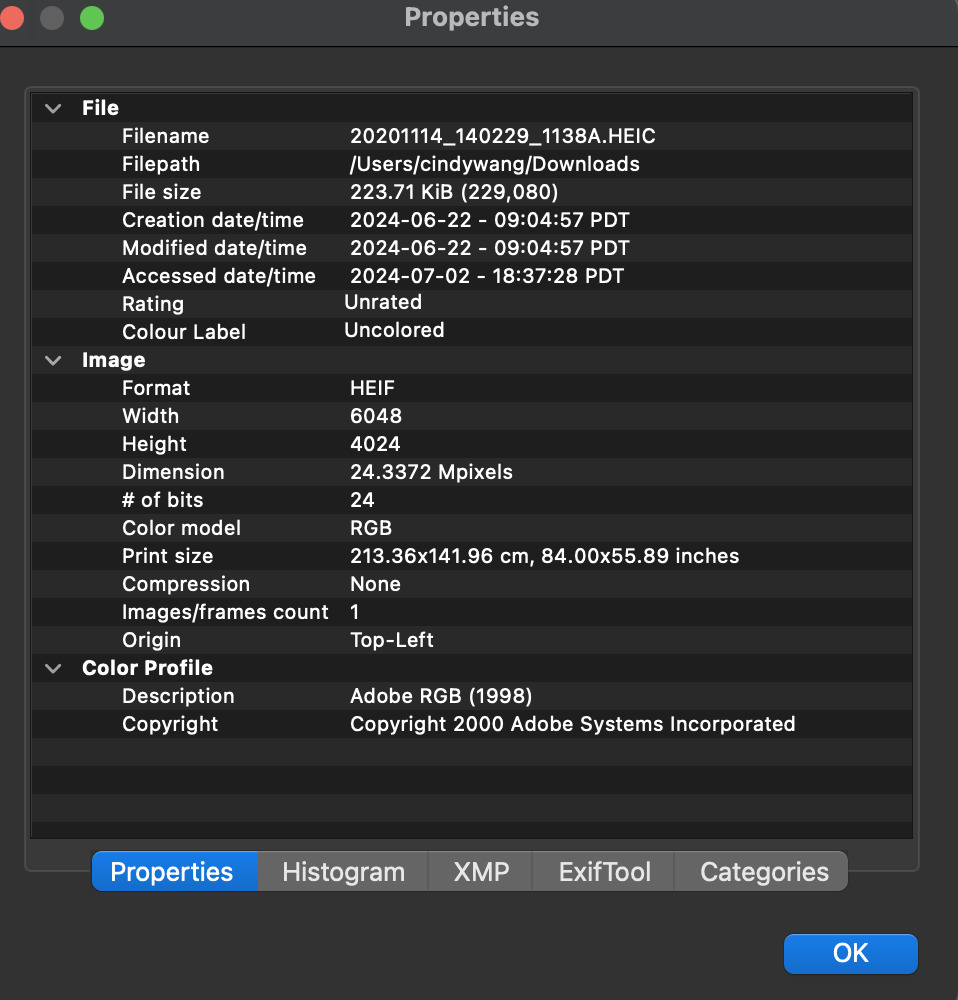This screenshot has width=958, height=1000.
Task: Switch to the Histogram tab
Action: [343, 871]
